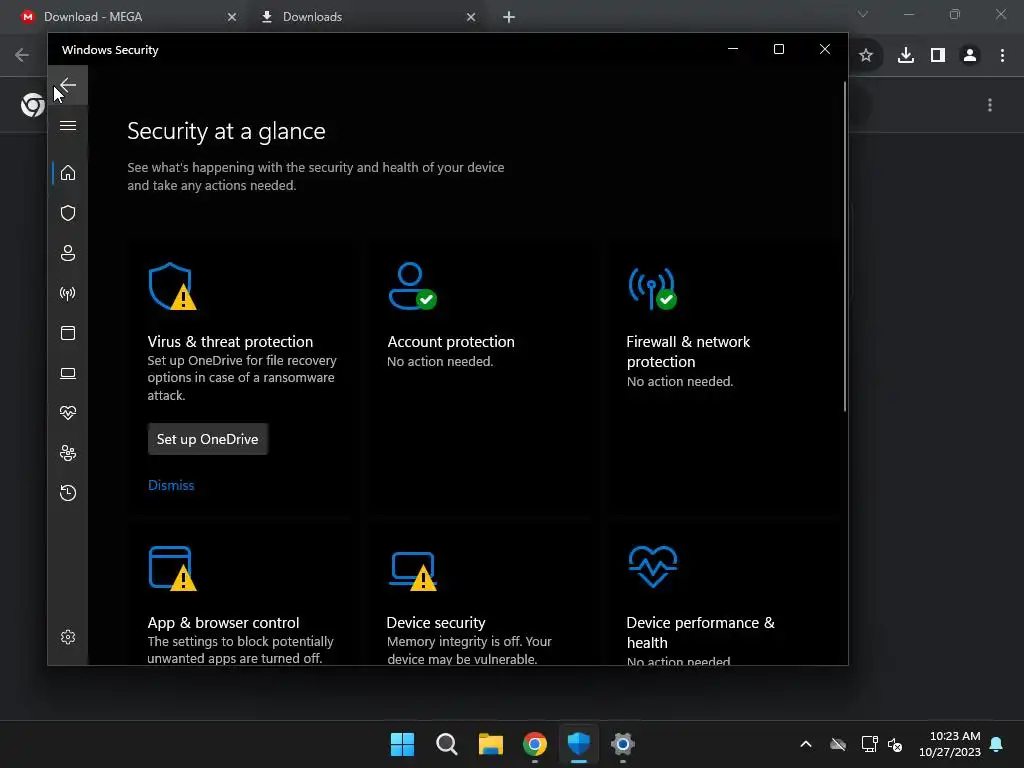Screen dimensions: 1024x768
Task: Open Device performance & health heading
Action: [701, 633]
